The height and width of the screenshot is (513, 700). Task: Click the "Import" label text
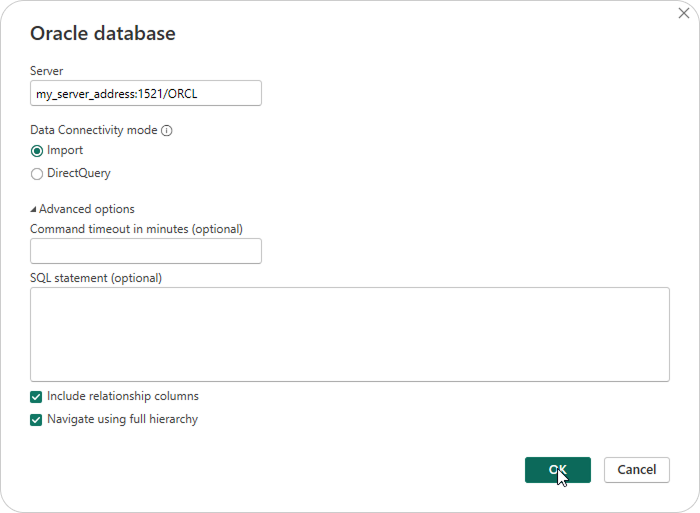click(x=65, y=151)
